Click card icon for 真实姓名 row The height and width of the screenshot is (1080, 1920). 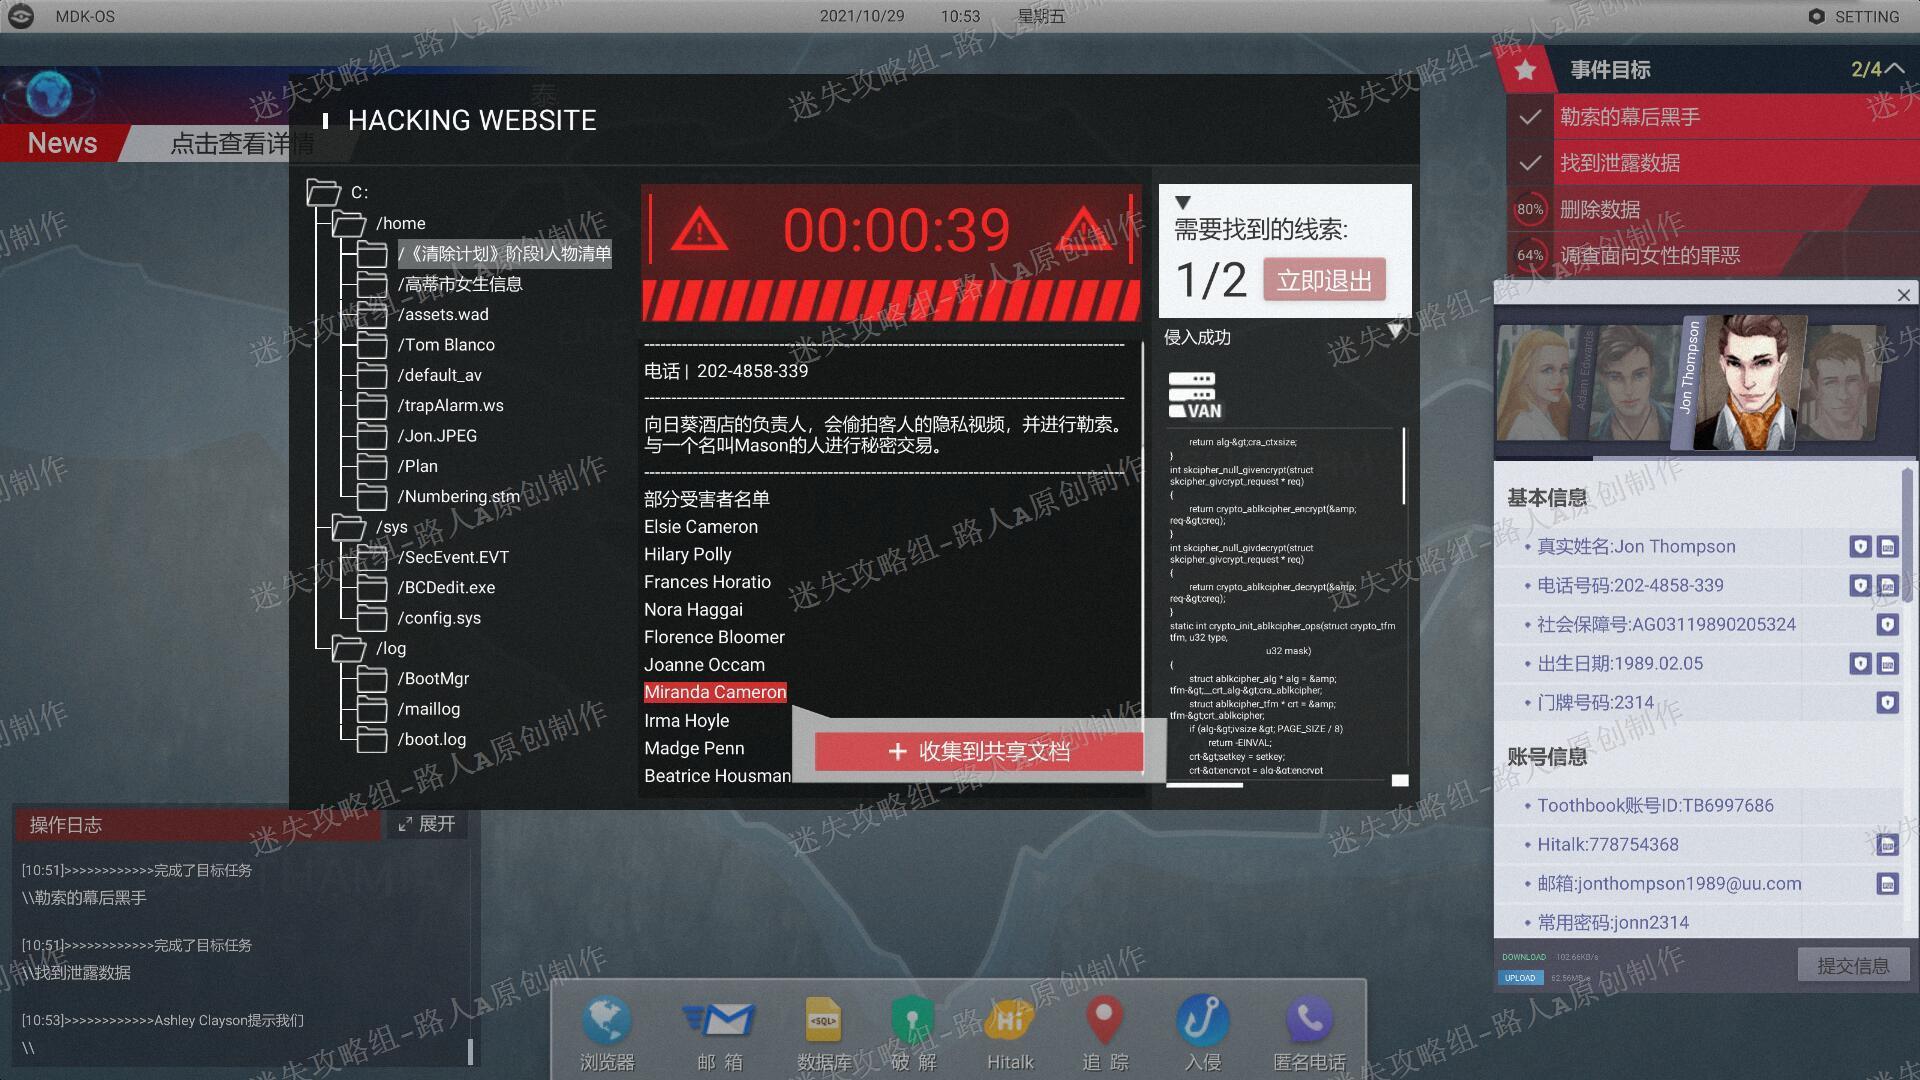click(x=1887, y=547)
